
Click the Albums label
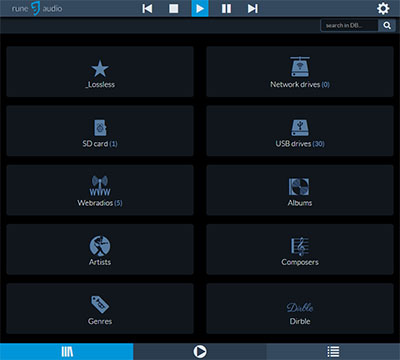coord(300,203)
